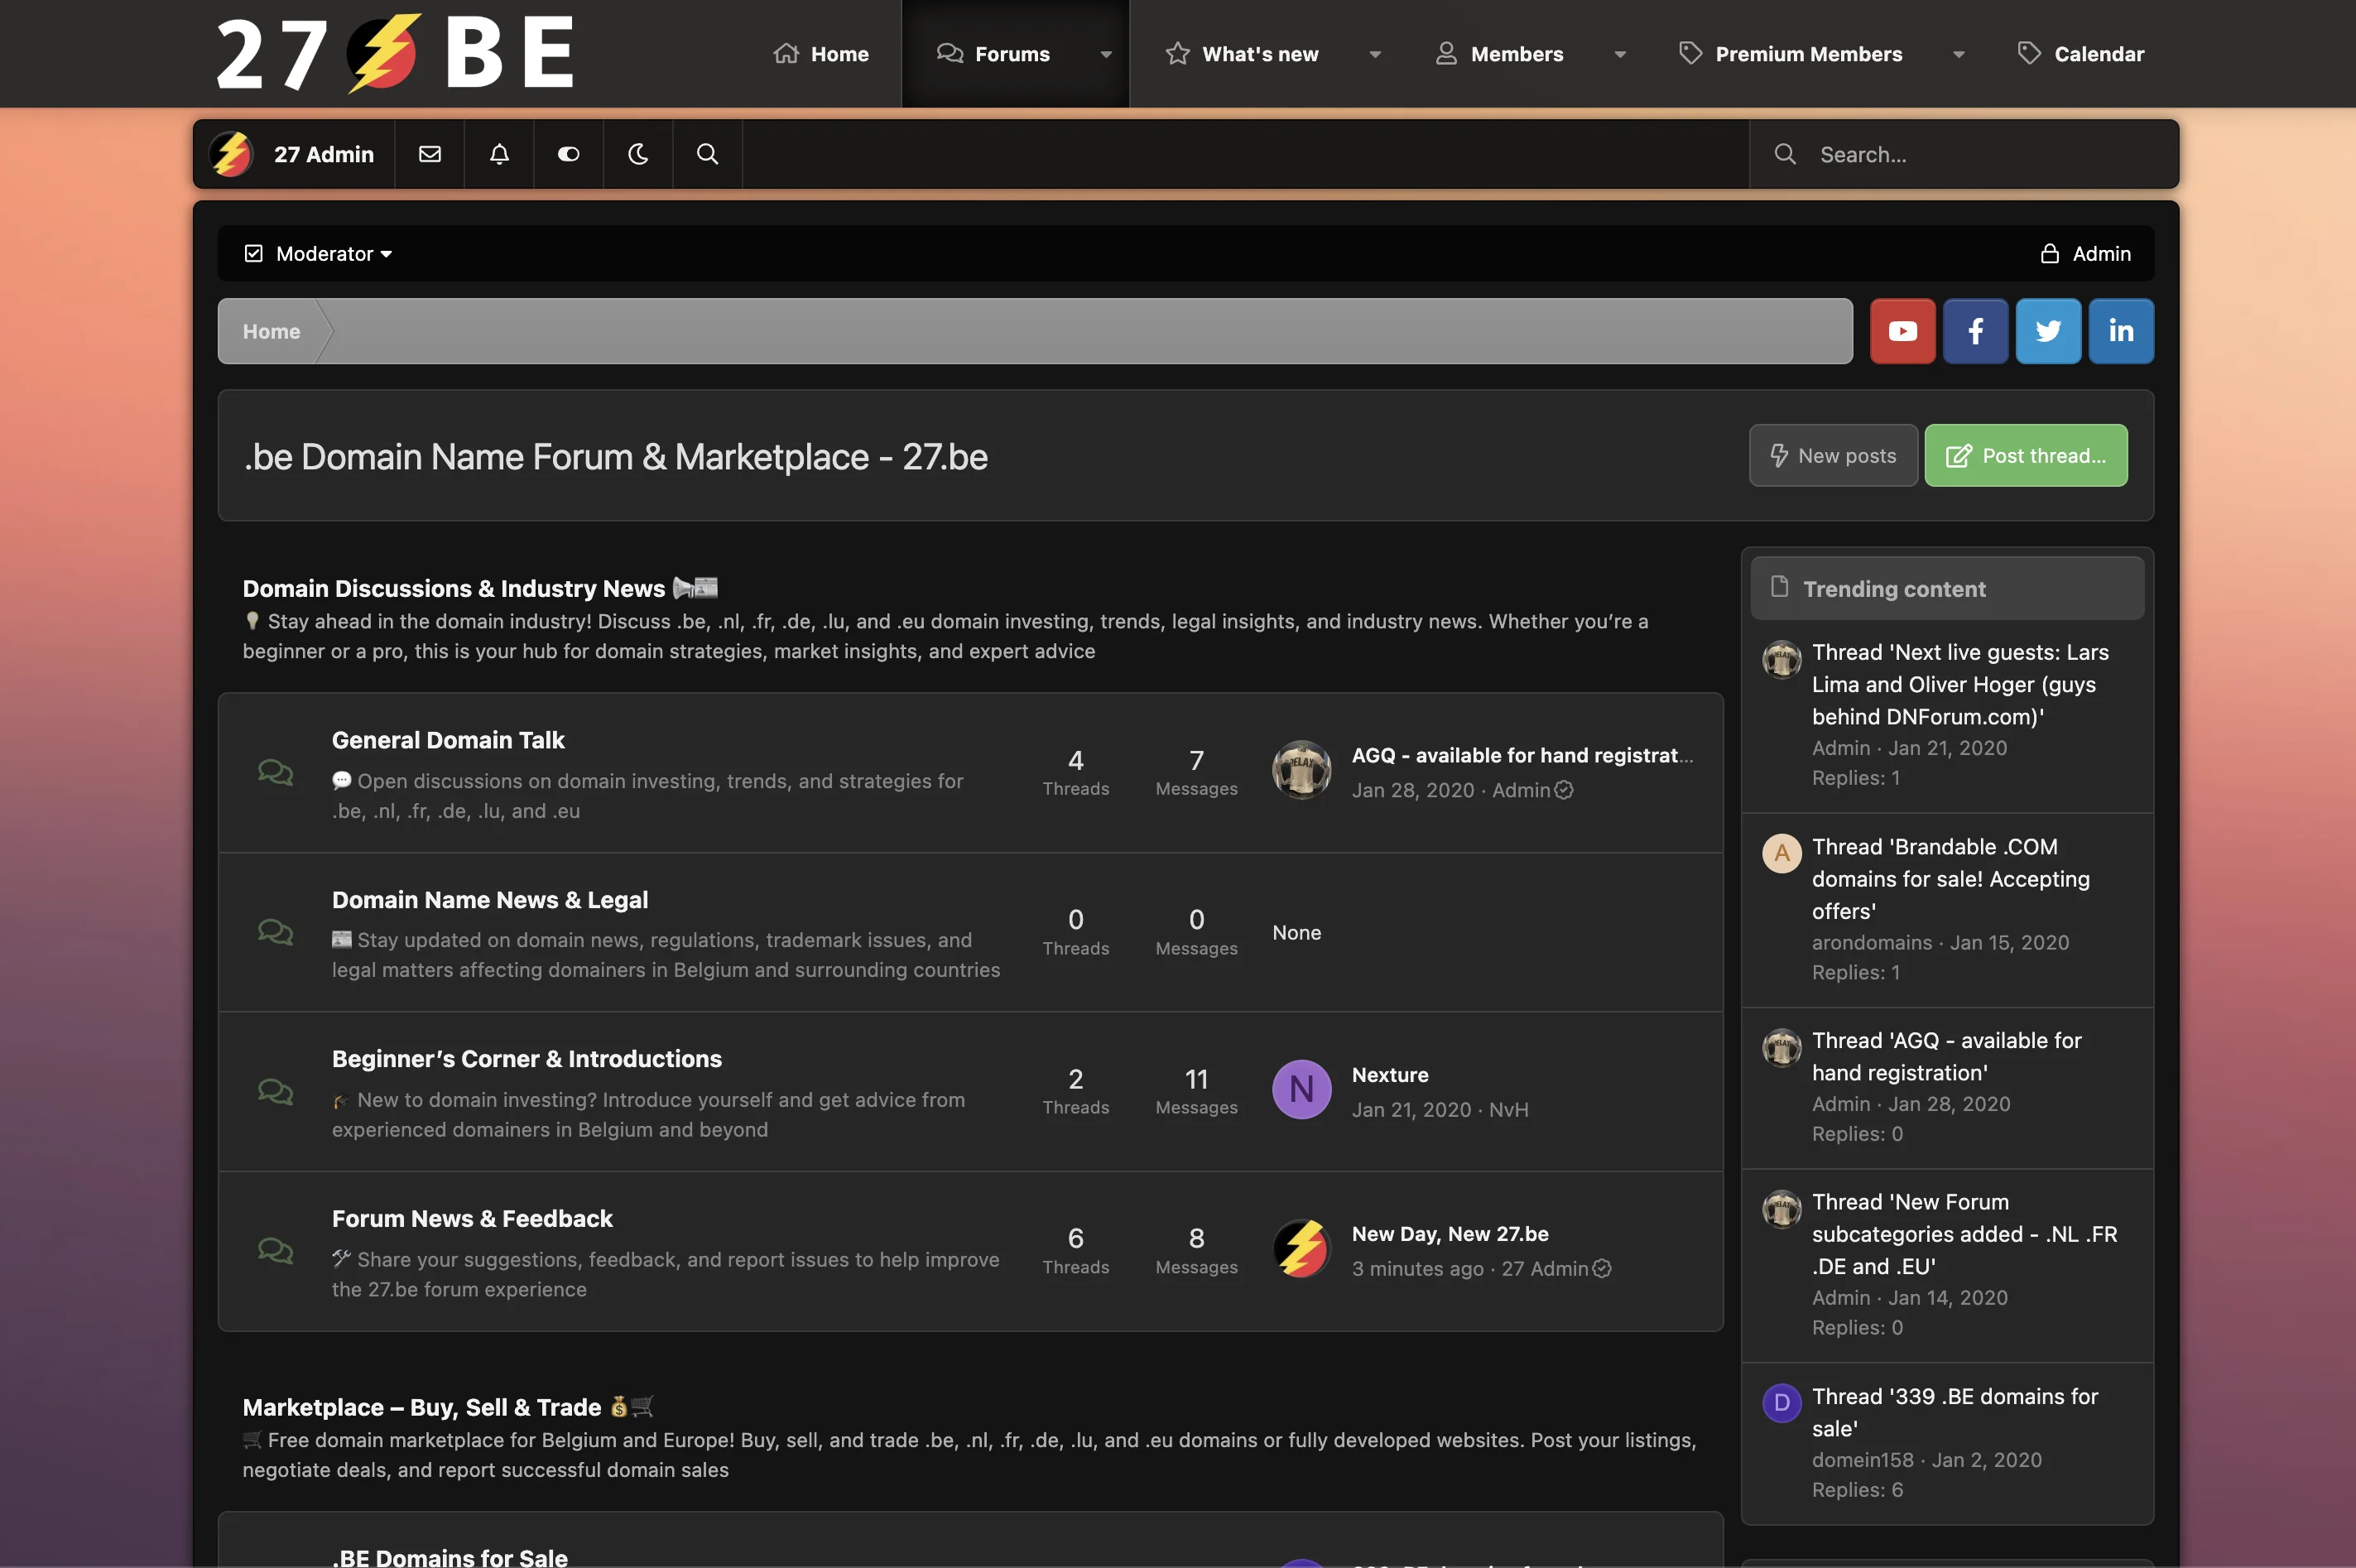Screen dimensions: 2356x1568
Task: Click the Domain Name News & Legal bubble icon
Action: point(275,932)
